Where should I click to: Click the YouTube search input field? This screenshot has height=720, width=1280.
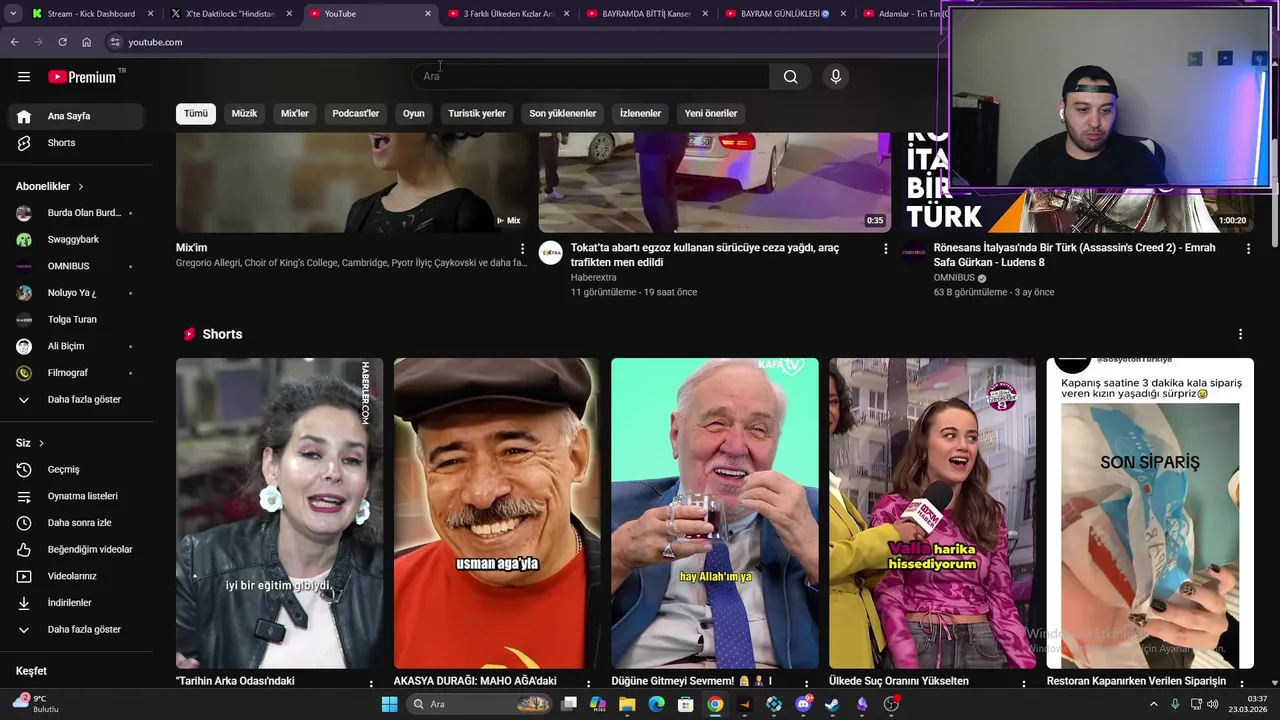[x=590, y=77]
